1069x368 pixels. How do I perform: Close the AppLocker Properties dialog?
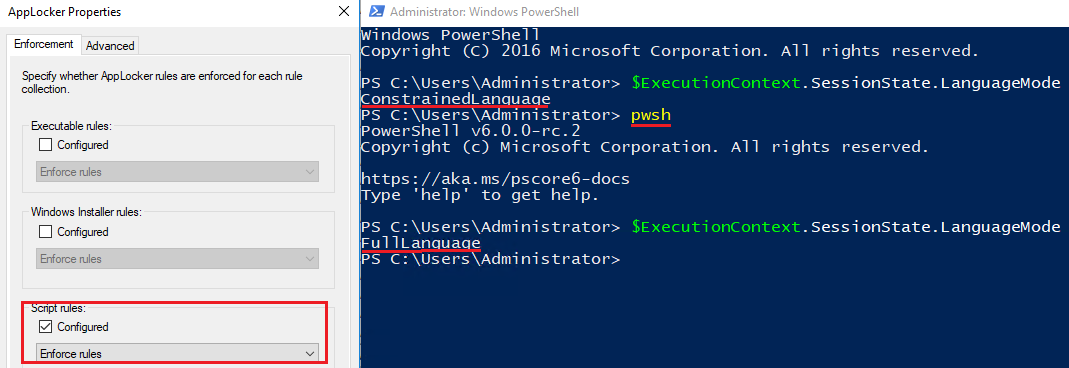pyautogui.click(x=344, y=12)
